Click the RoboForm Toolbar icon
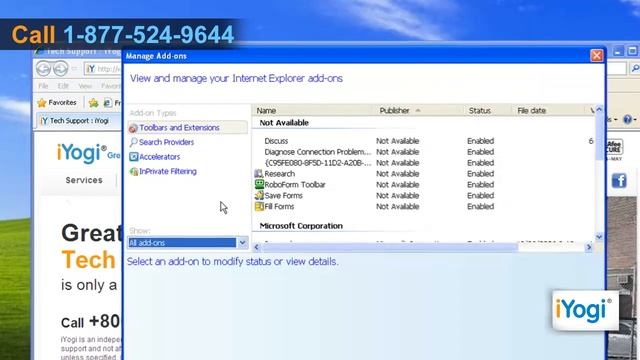The width and height of the screenshot is (640, 360). 259,184
